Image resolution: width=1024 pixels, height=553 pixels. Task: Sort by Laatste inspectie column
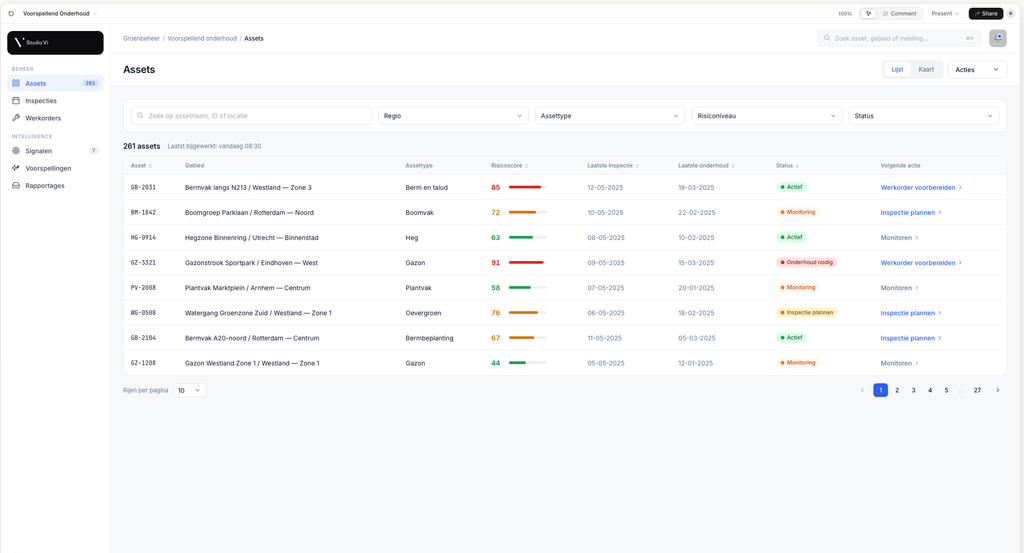pos(613,166)
